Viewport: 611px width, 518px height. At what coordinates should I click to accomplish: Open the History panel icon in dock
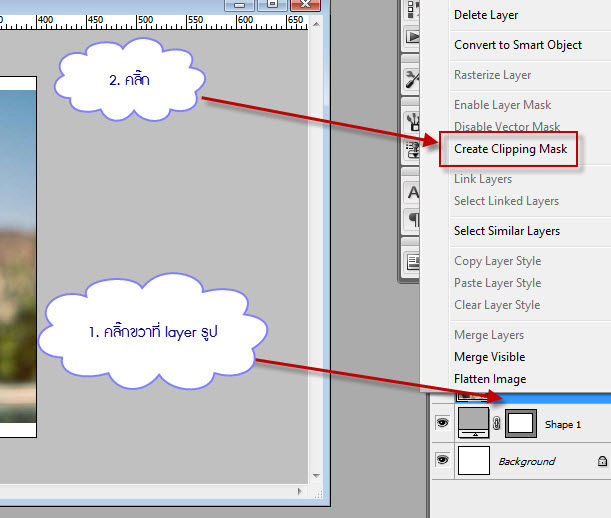413,10
